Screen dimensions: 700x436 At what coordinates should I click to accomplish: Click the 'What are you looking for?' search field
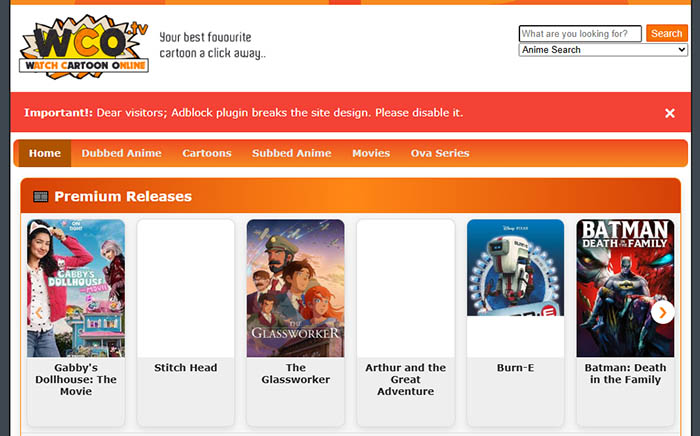point(580,34)
